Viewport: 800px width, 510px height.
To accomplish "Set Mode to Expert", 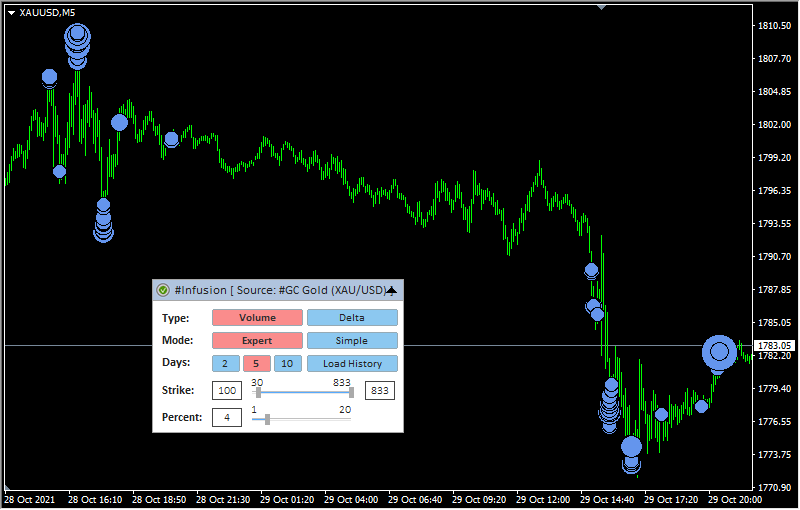I will pos(257,341).
